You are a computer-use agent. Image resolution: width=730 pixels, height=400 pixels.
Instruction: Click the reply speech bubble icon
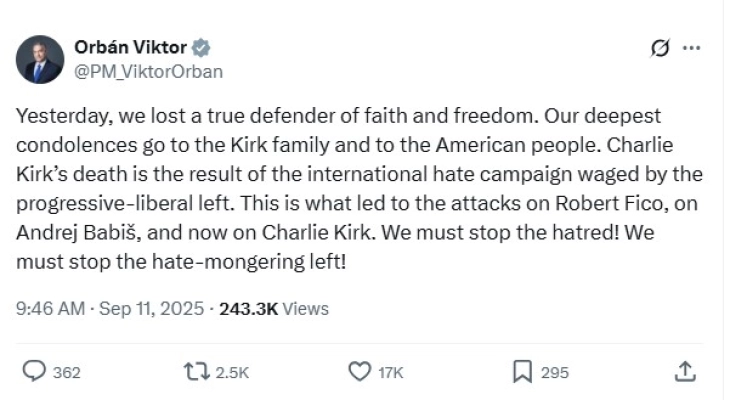[x=34, y=372]
